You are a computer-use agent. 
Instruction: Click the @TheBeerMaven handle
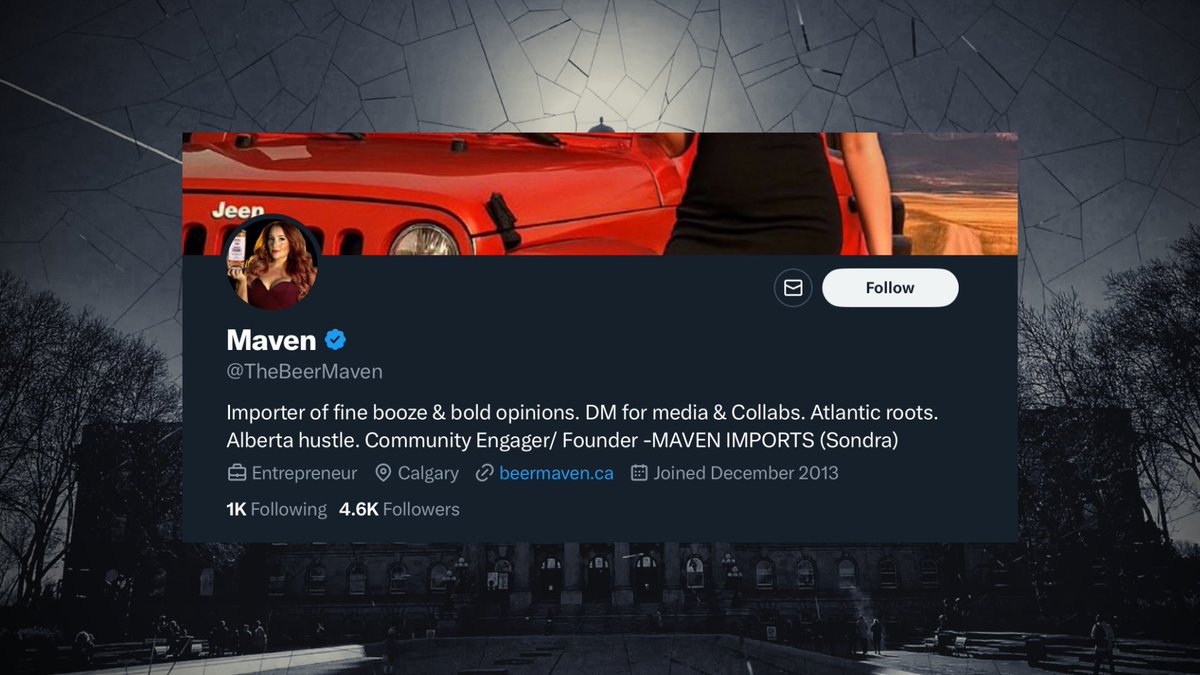point(305,372)
